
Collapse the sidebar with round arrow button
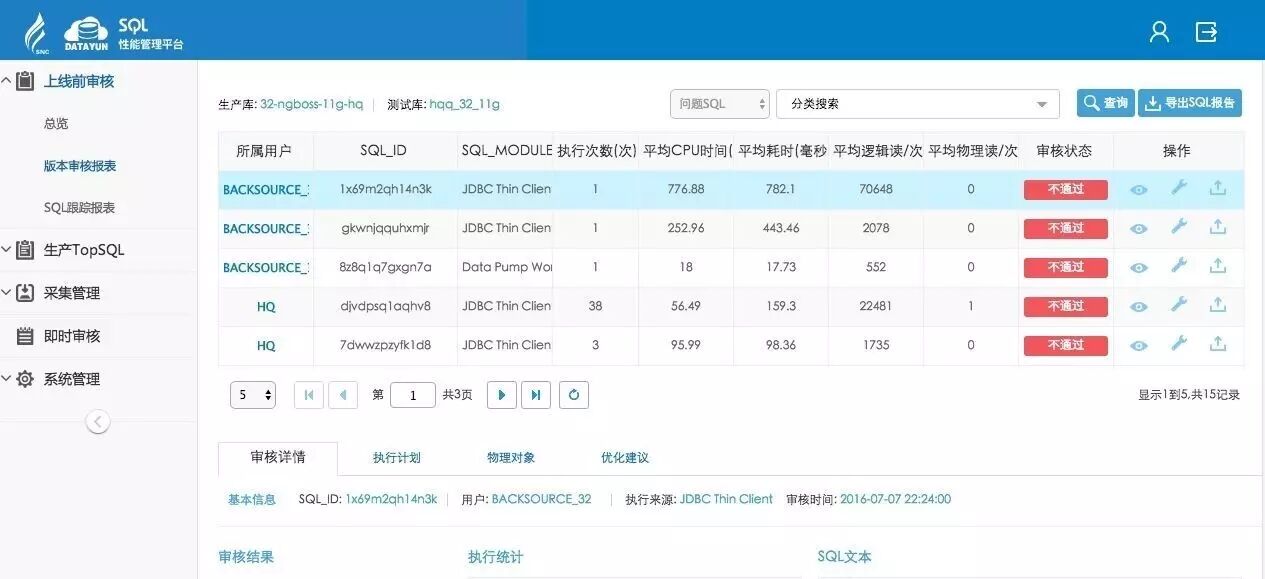[x=97, y=422]
